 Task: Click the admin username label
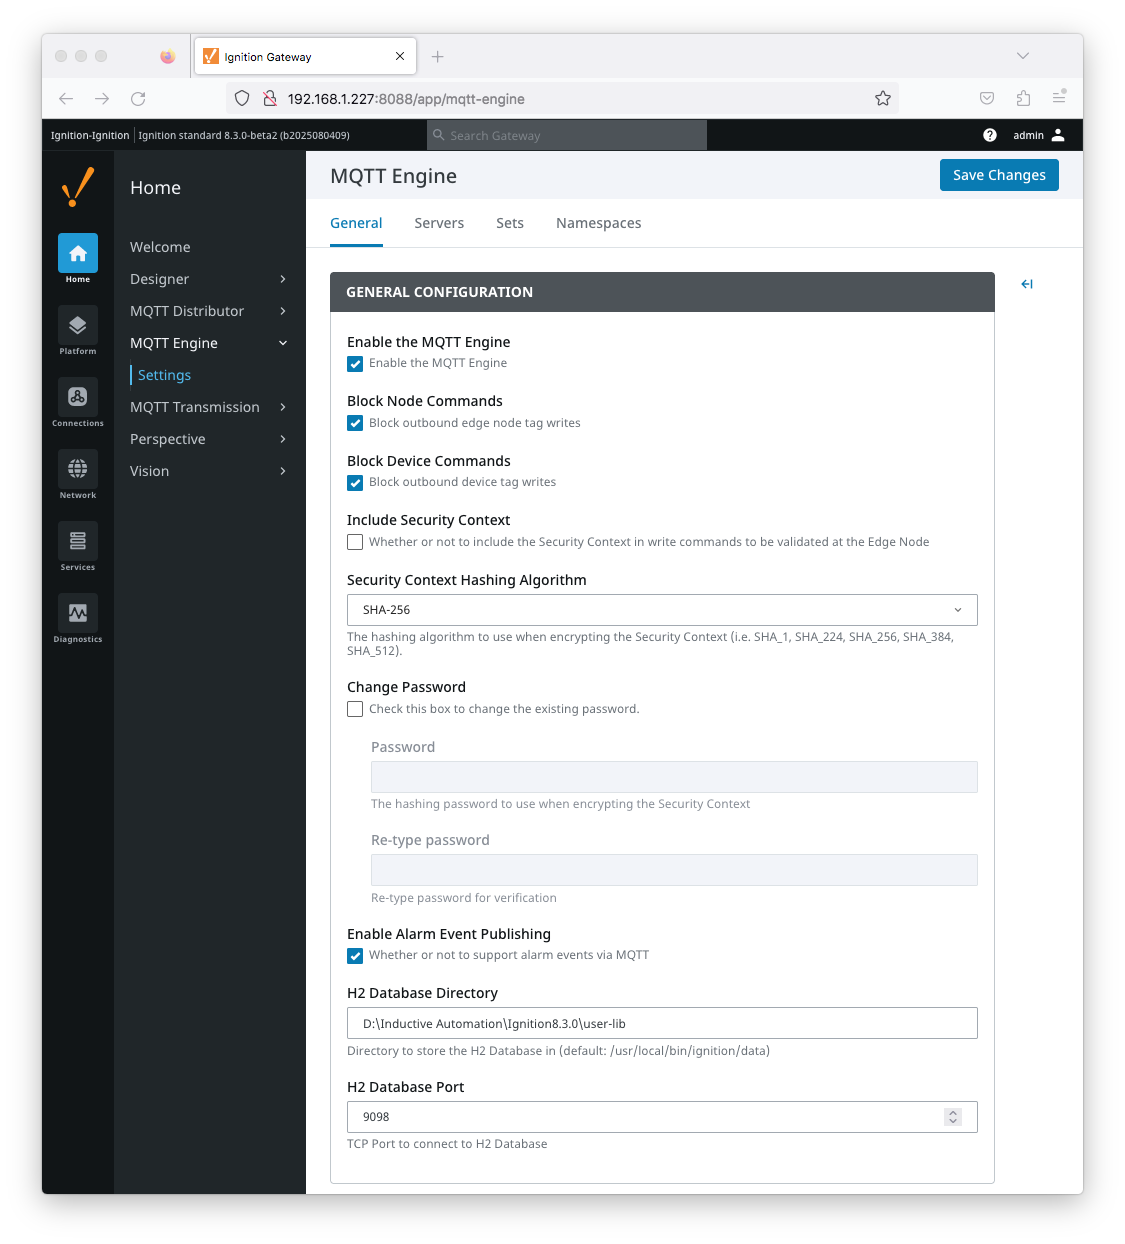coord(1028,135)
